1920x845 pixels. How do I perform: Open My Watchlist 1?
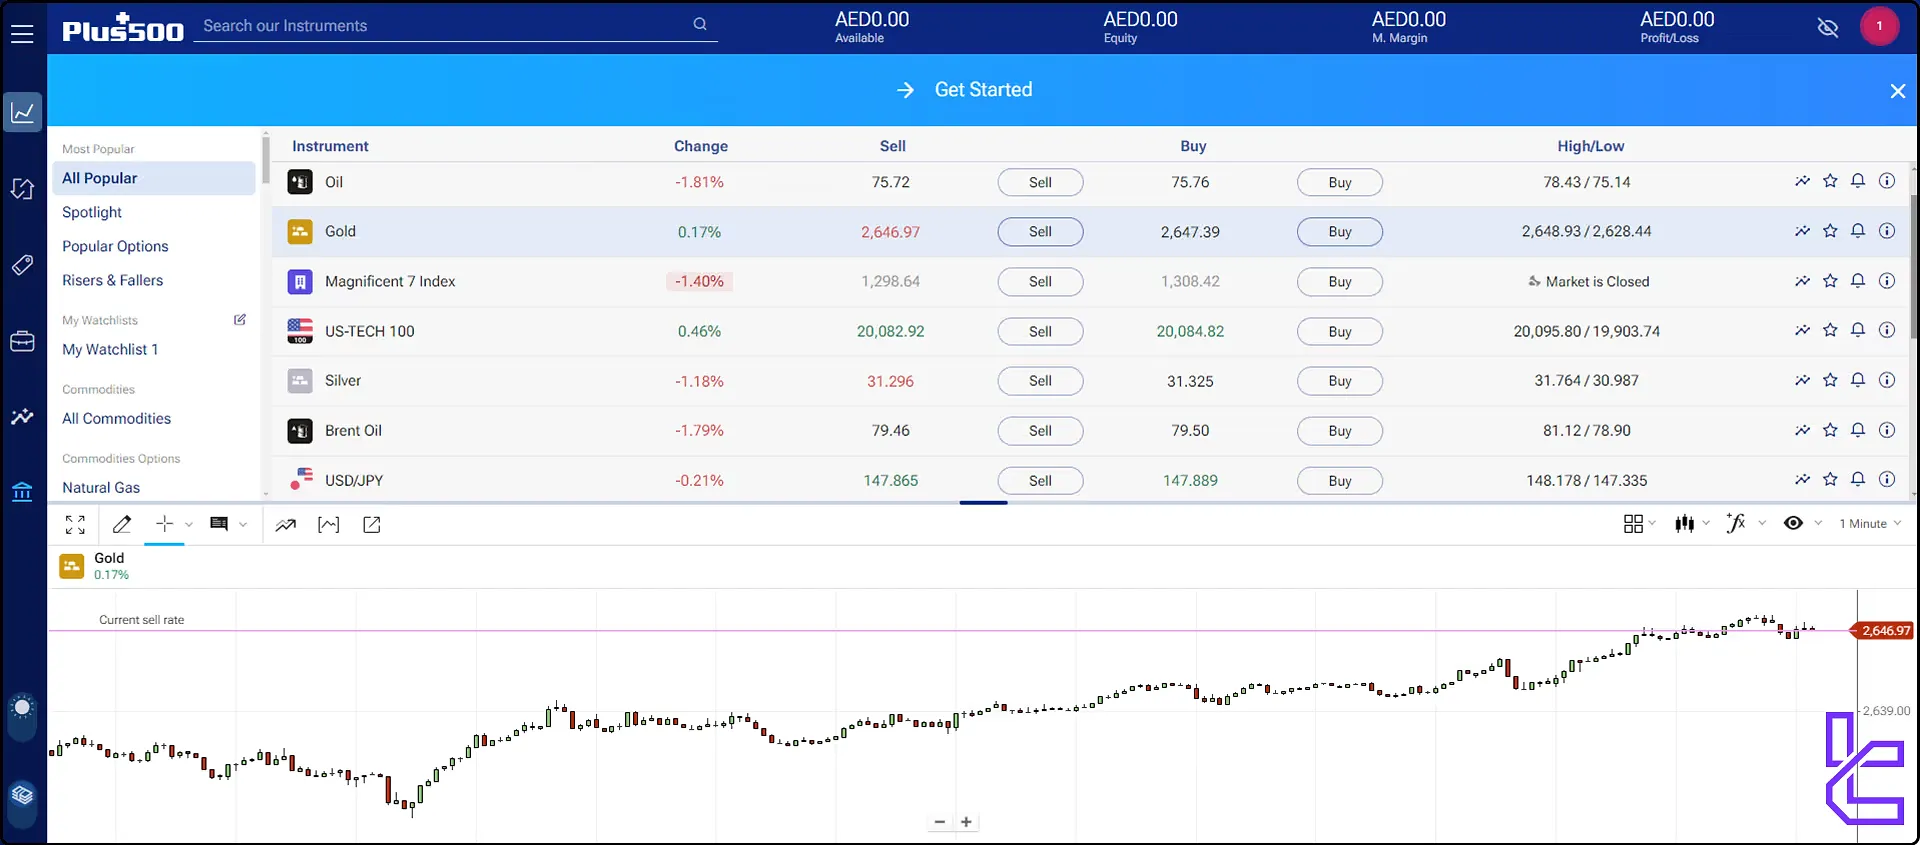click(110, 349)
